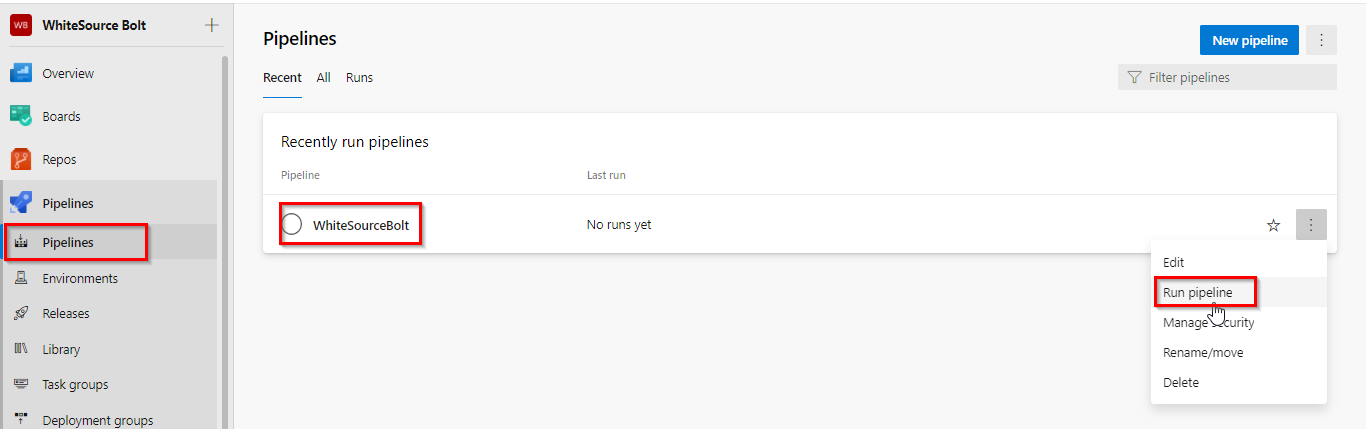Click the Filter pipelines input field
The image size is (1366, 429).
(x=1227, y=77)
